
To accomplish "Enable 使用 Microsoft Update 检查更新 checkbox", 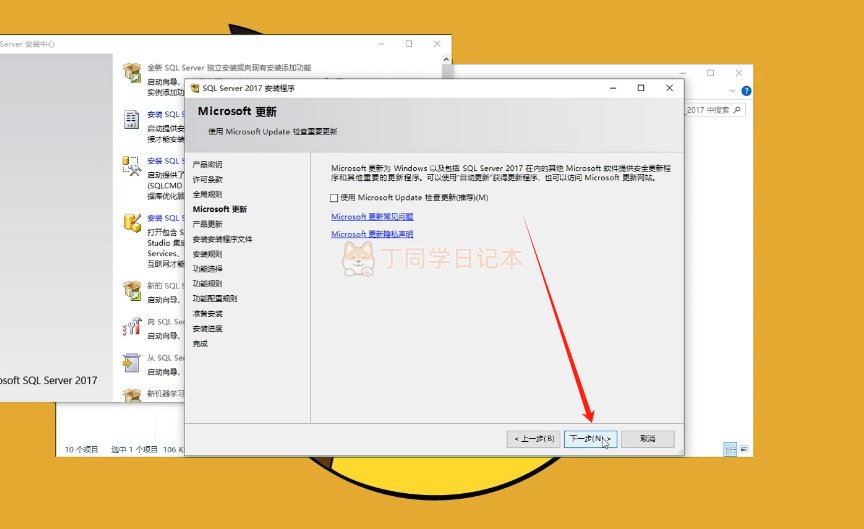I will click(x=334, y=198).
